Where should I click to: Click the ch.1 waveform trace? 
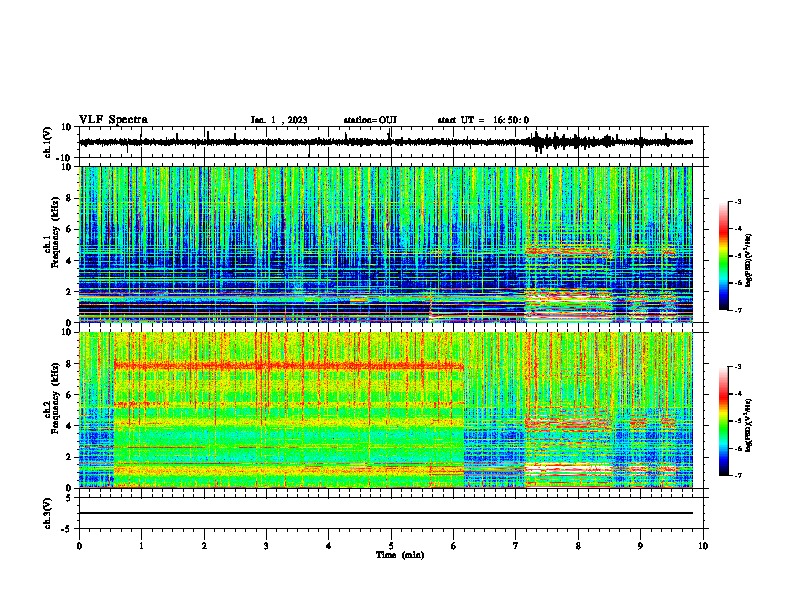(385, 142)
